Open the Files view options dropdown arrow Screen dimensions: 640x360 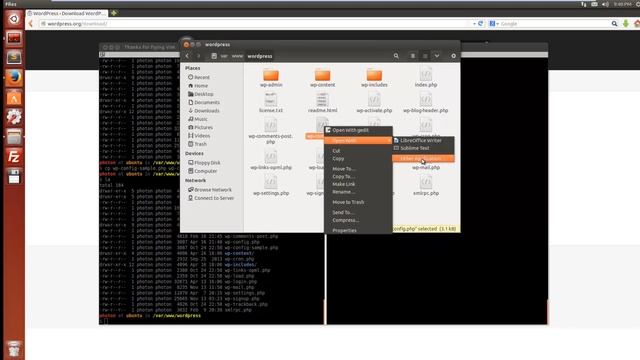pyautogui.click(x=437, y=56)
